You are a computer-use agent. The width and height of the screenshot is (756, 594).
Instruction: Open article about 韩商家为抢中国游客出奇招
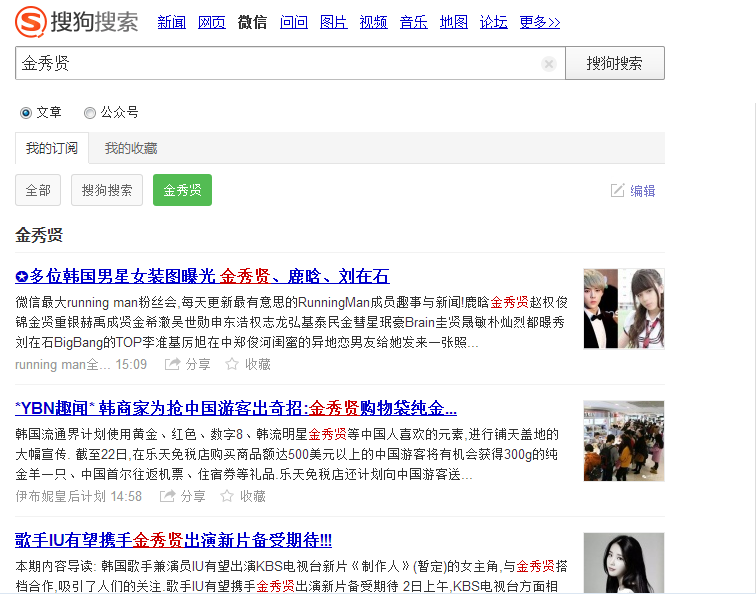(236, 408)
